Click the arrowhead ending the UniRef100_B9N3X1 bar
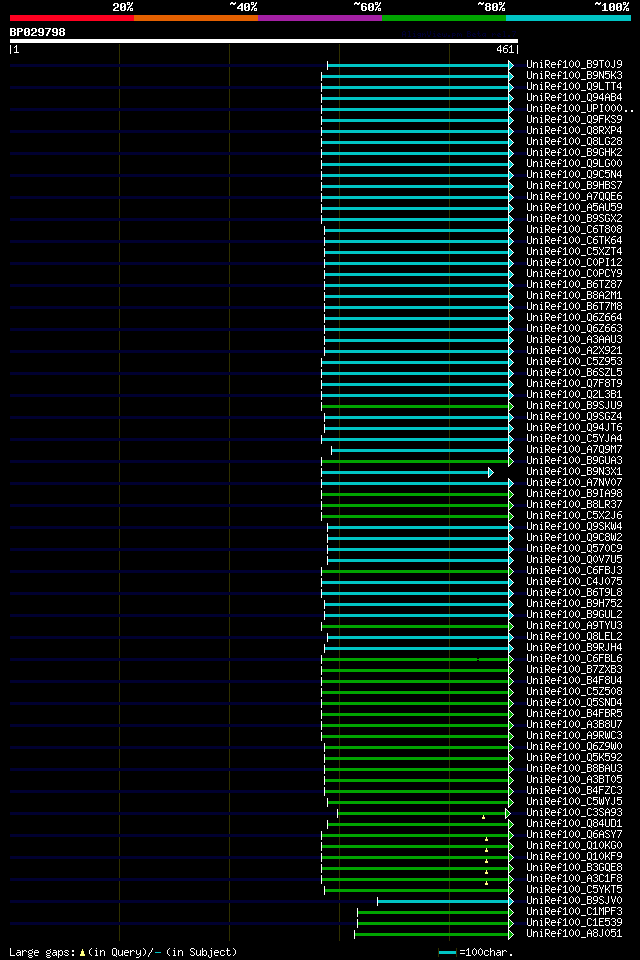 (491, 472)
